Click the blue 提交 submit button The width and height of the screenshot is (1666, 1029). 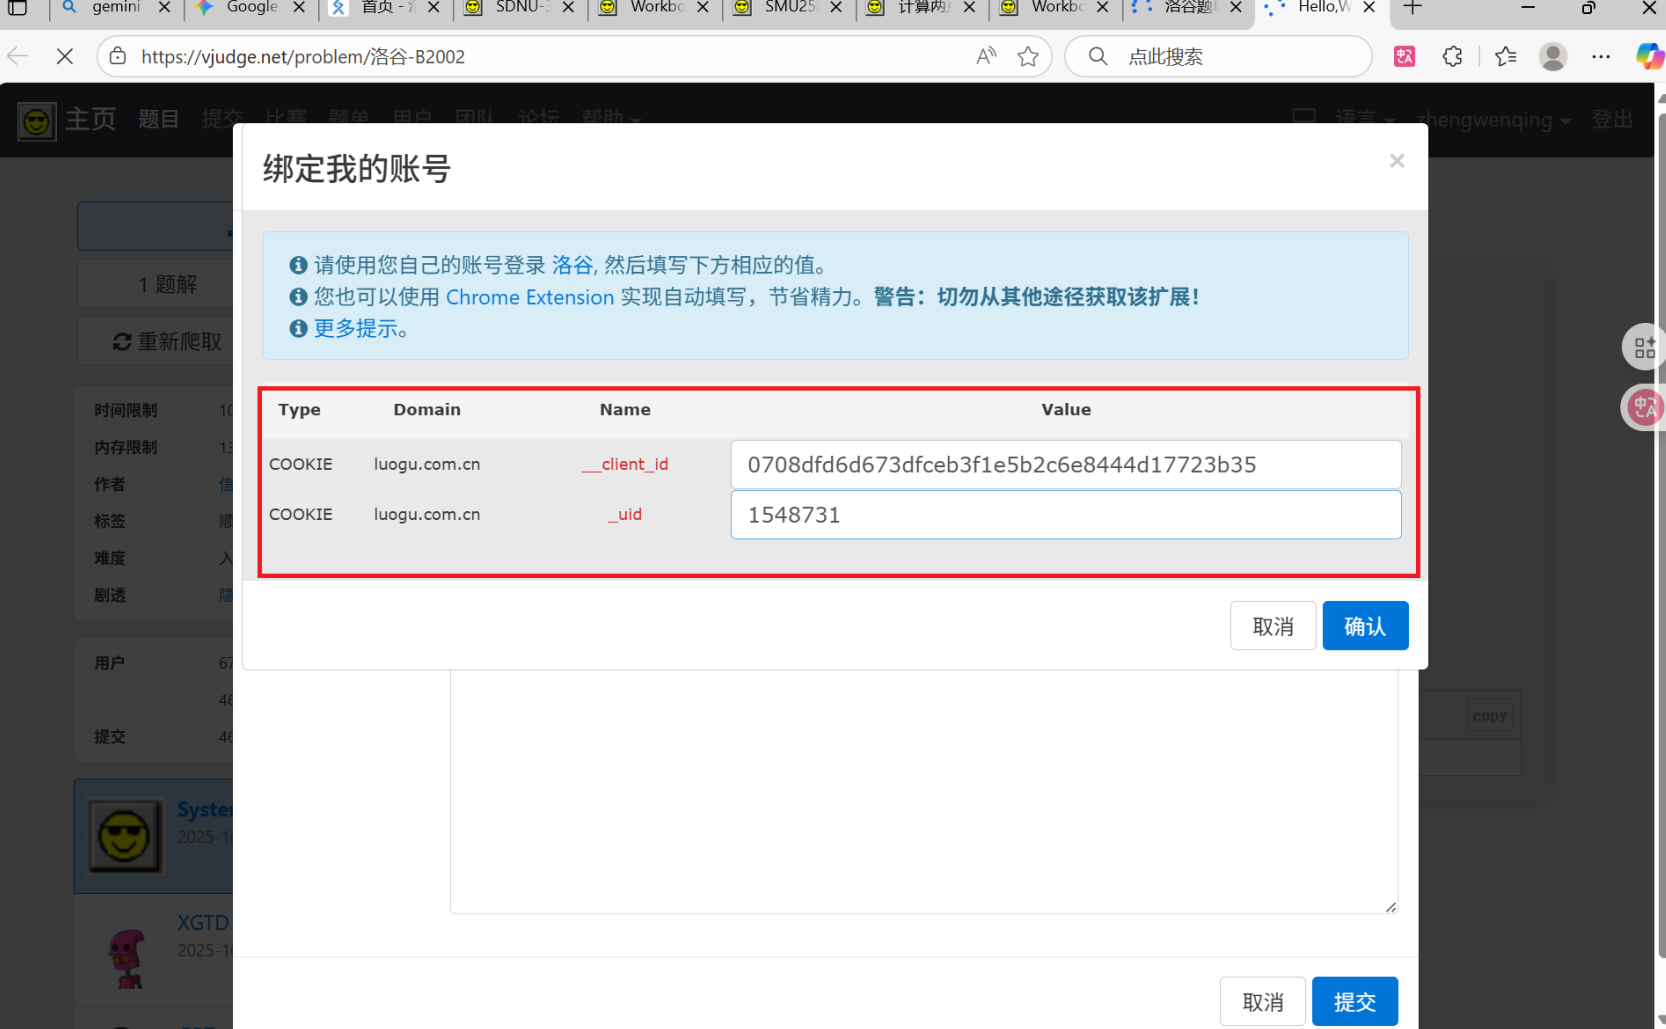pos(1354,1001)
